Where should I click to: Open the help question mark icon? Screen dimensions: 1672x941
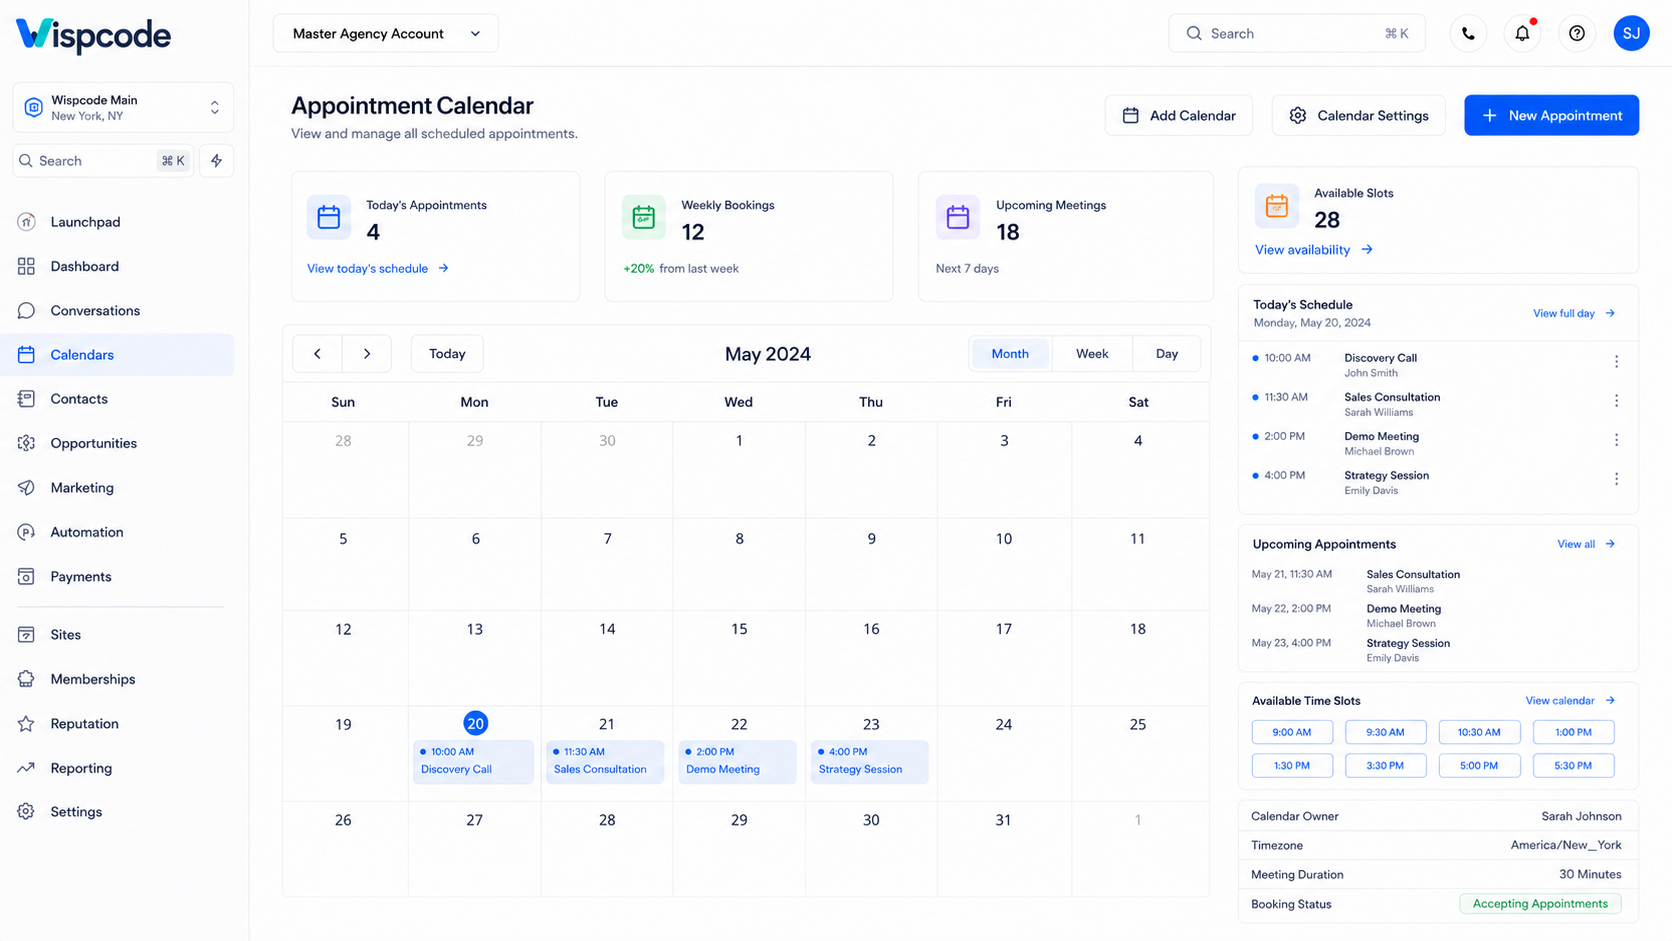coord(1577,33)
